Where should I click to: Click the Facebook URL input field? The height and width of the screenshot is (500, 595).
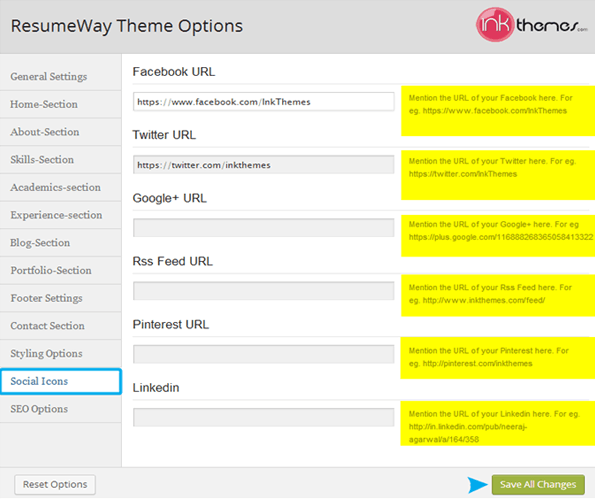tap(263, 102)
